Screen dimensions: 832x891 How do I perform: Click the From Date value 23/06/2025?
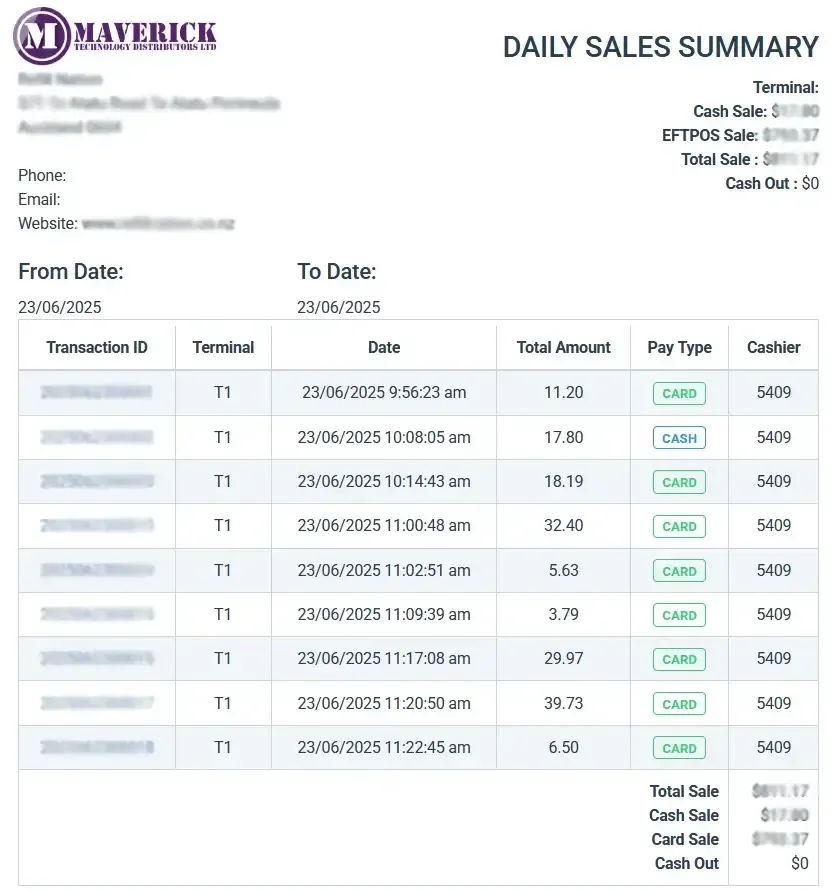[x=60, y=307]
